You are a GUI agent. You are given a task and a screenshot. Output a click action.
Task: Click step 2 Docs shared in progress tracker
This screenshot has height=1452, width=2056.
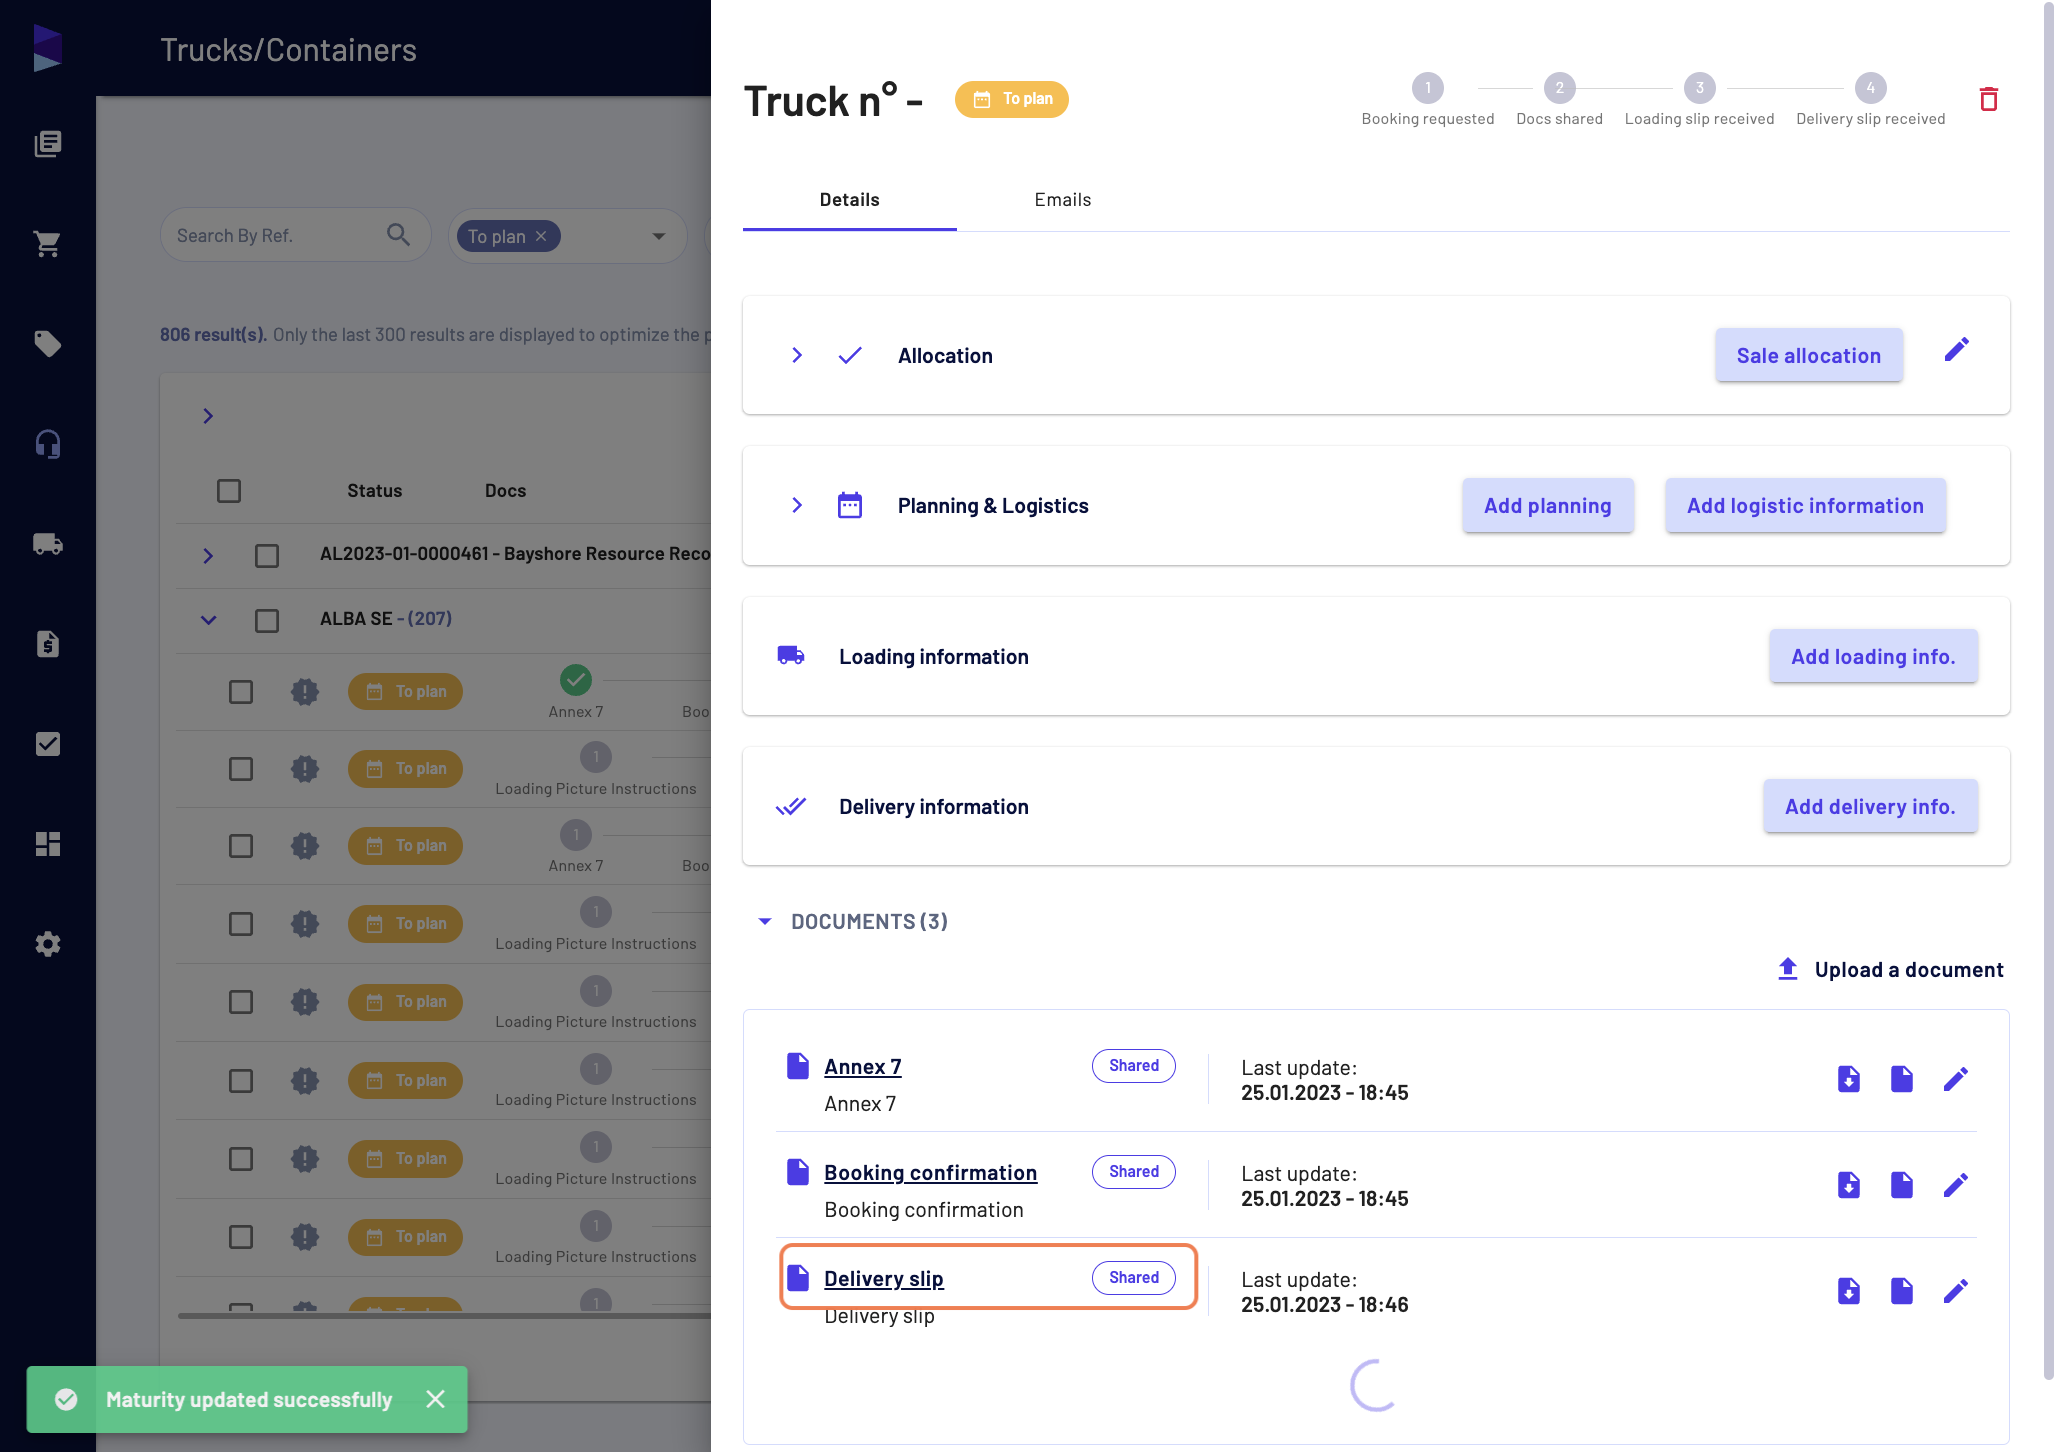coord(1559,88)
